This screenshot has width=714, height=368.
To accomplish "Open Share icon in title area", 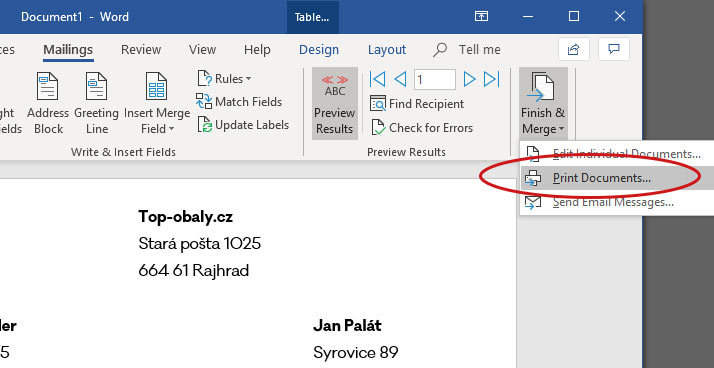I will [574, 49].
